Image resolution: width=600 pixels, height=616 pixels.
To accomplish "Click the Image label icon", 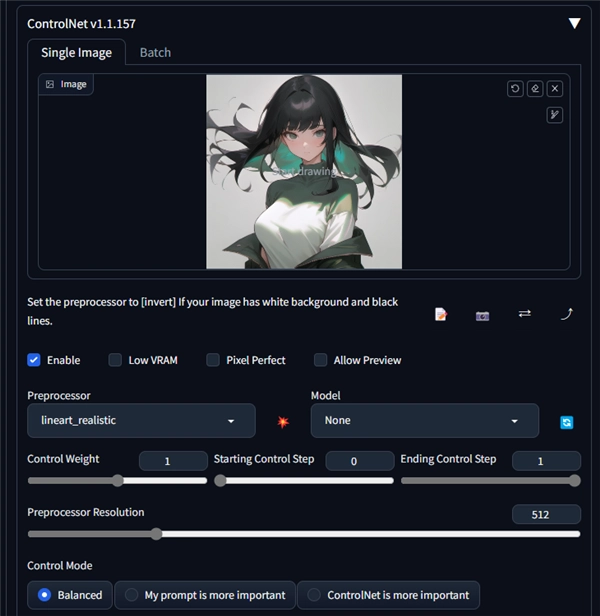I will (x=50, y=84).
